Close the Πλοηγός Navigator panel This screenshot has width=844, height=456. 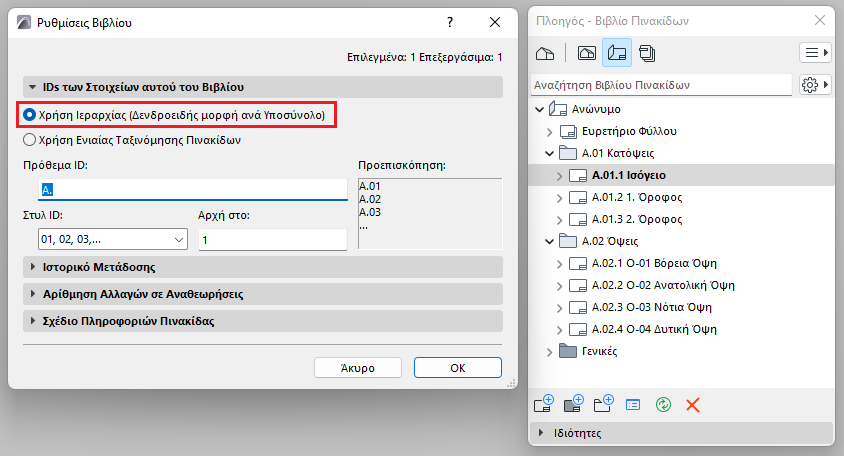[x=820, y=20]
